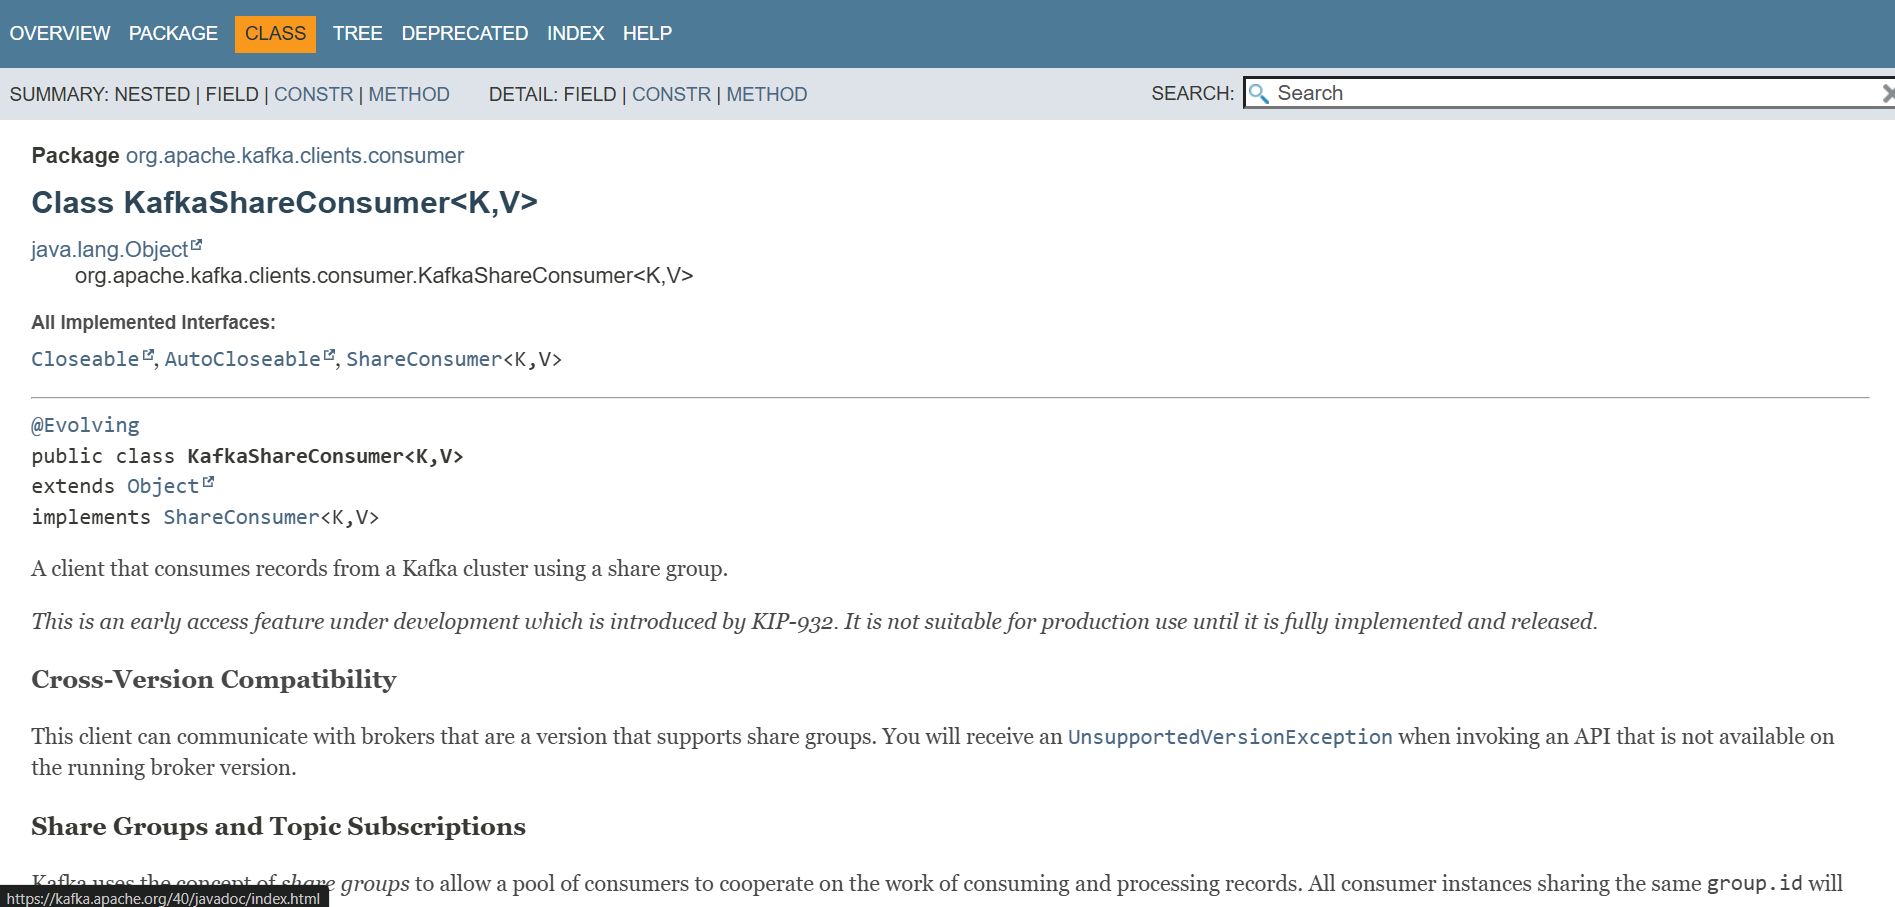Click the 'Cross-Version Compatibility' heading
The height and width of the screenshot is (907, 1895).
click(x=214, y=680)
